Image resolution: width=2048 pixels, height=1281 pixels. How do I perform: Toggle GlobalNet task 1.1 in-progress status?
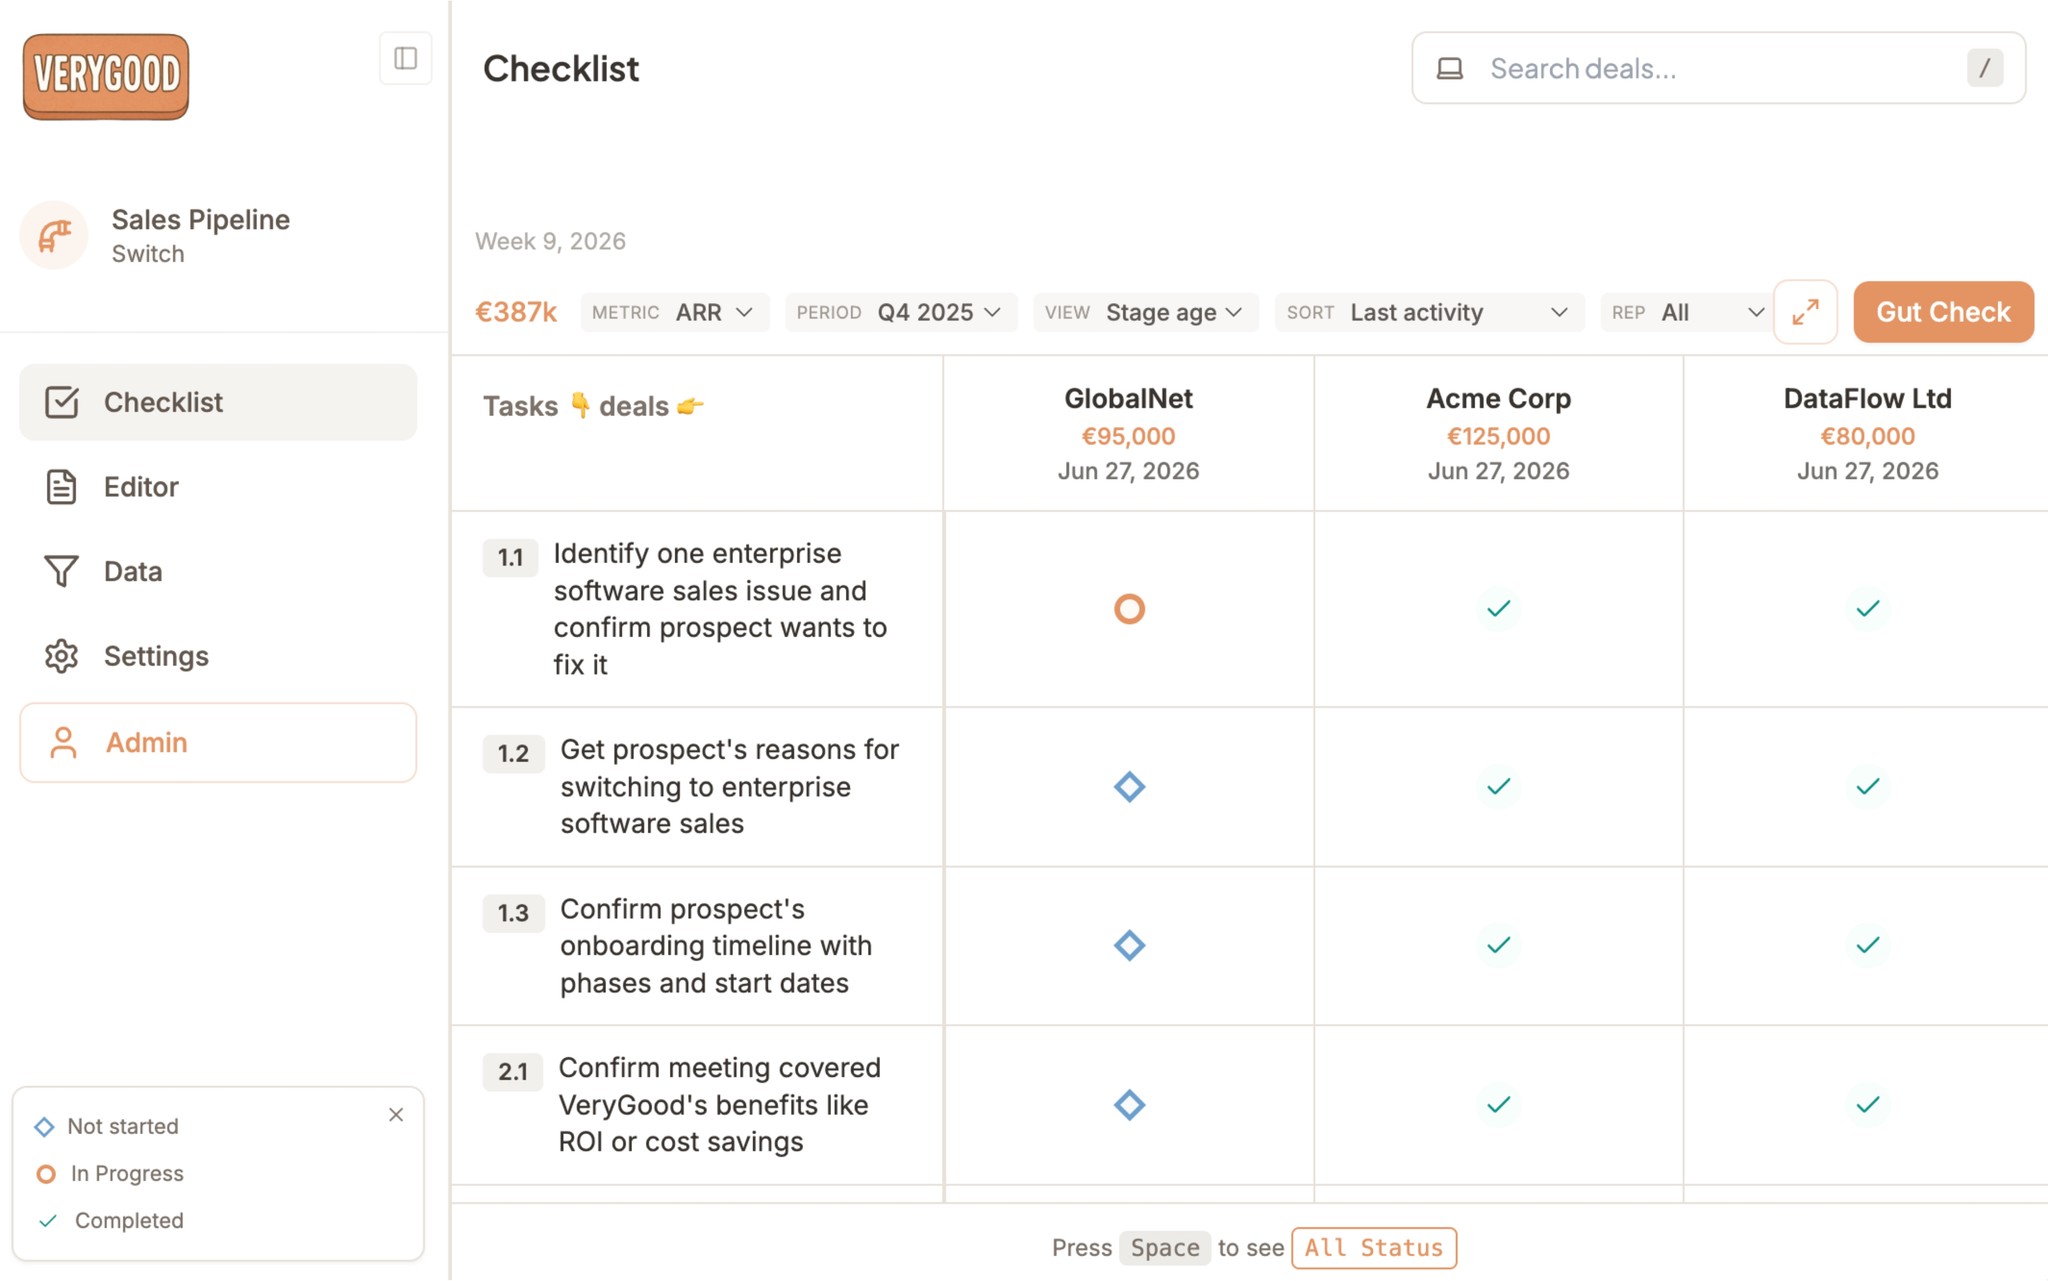click(1129, 609)
